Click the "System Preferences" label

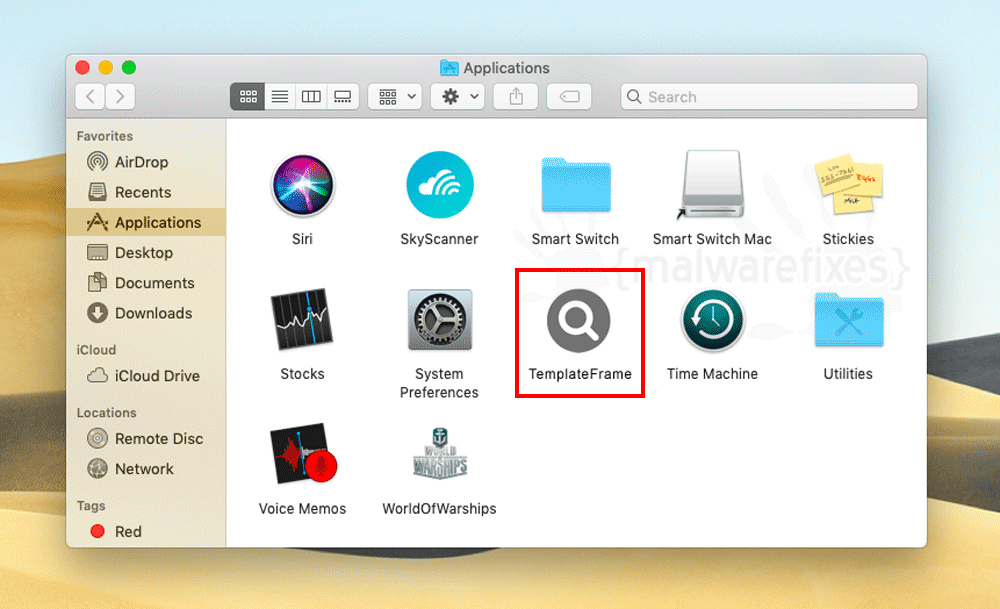click(439, 383)
